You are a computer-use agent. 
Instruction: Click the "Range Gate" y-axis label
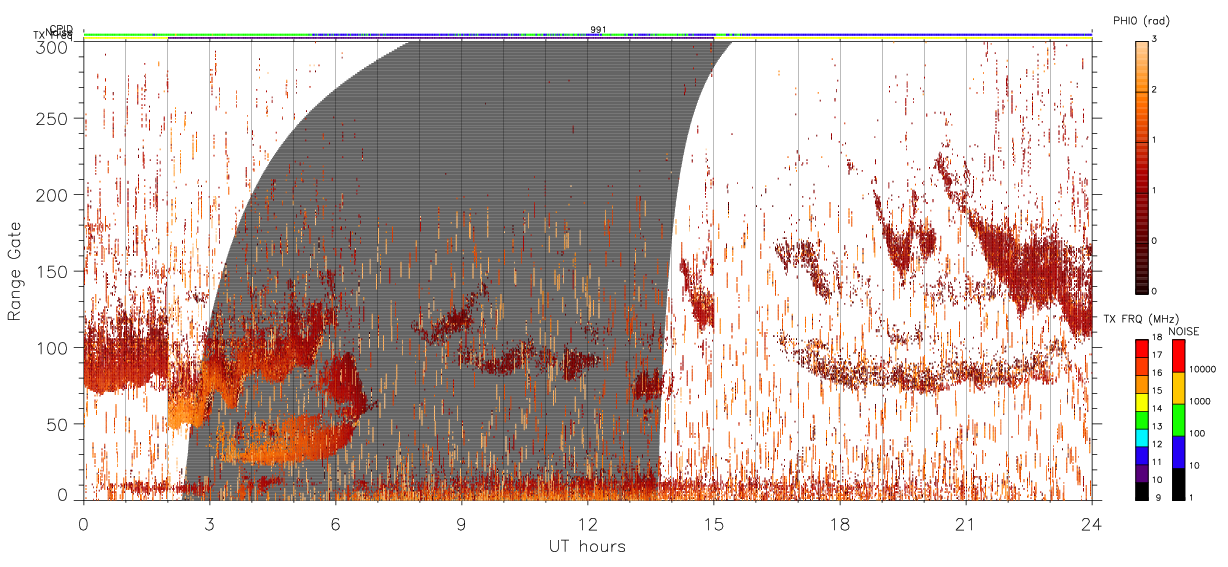click(x=15, y=272)
